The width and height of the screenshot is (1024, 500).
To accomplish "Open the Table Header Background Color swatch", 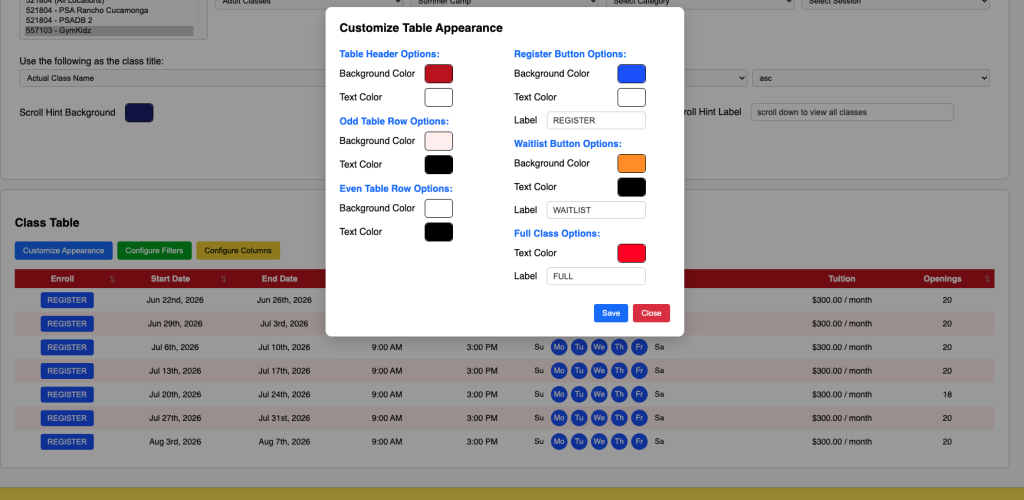I will click(x=438, y=74).
